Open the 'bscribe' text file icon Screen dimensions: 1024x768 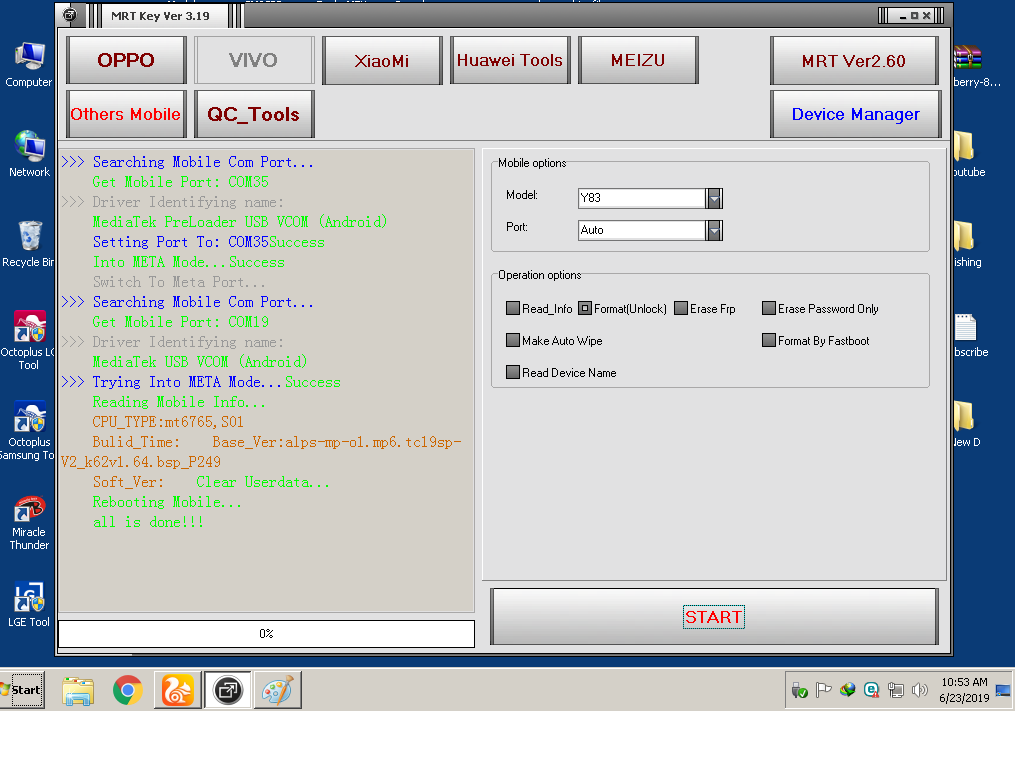(x=965, y=327)
